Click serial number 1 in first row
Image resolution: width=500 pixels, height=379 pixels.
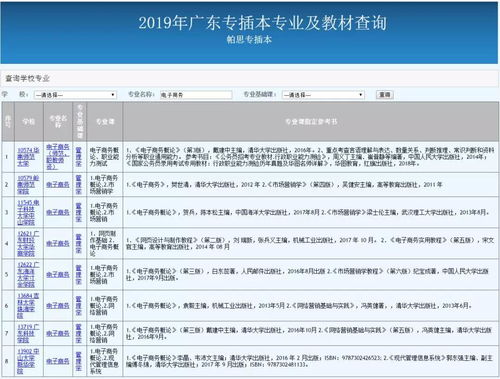(7, 157)
